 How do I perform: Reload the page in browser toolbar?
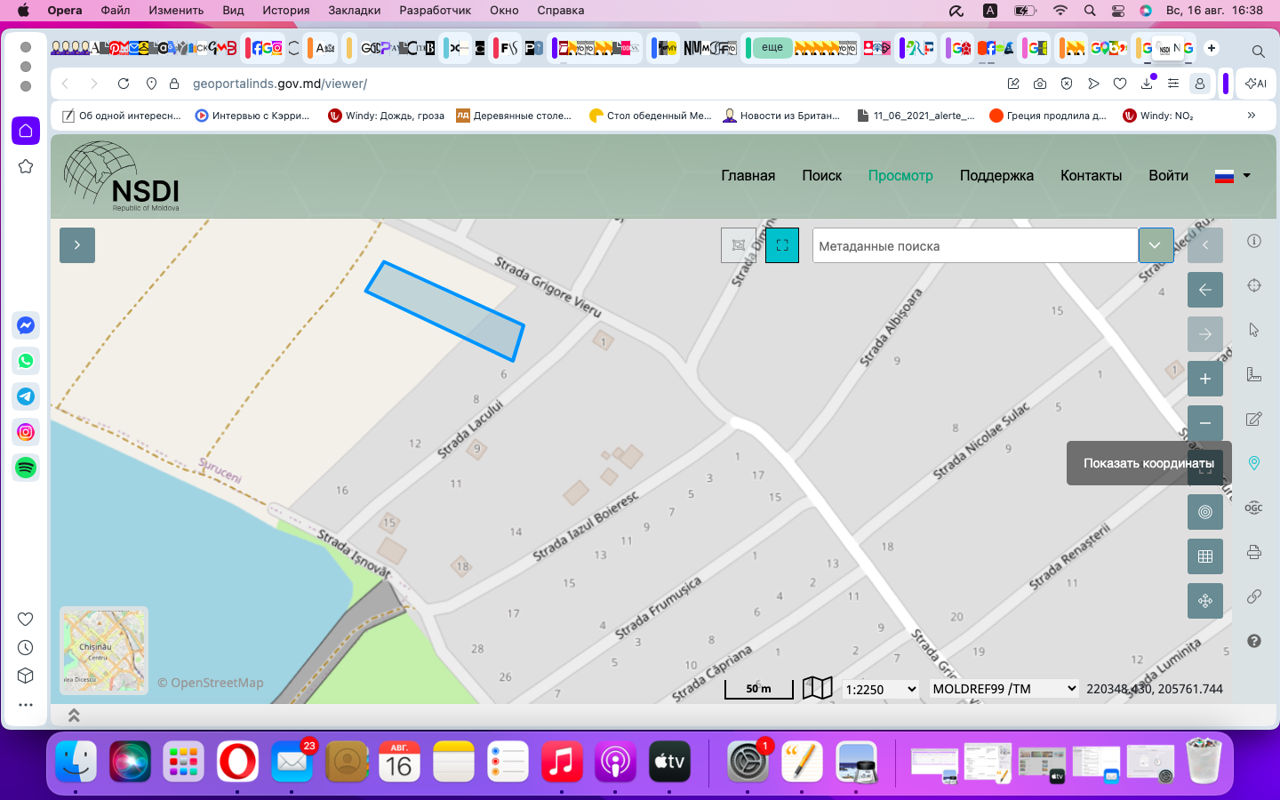[x=123, y=84]
